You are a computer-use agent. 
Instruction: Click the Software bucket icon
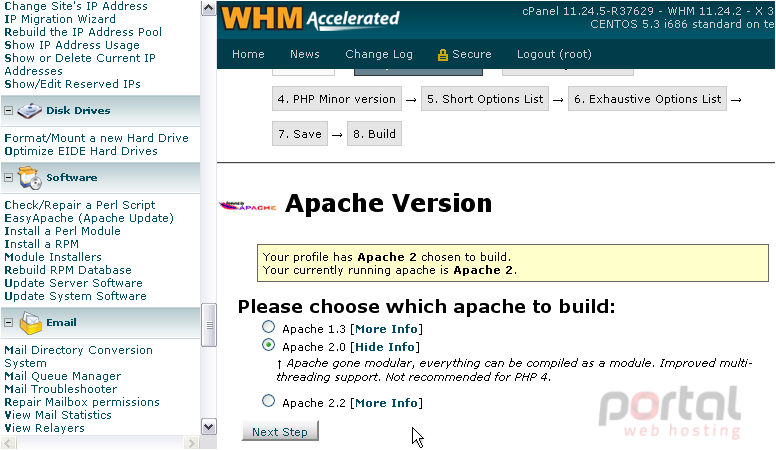pos(29,178)
